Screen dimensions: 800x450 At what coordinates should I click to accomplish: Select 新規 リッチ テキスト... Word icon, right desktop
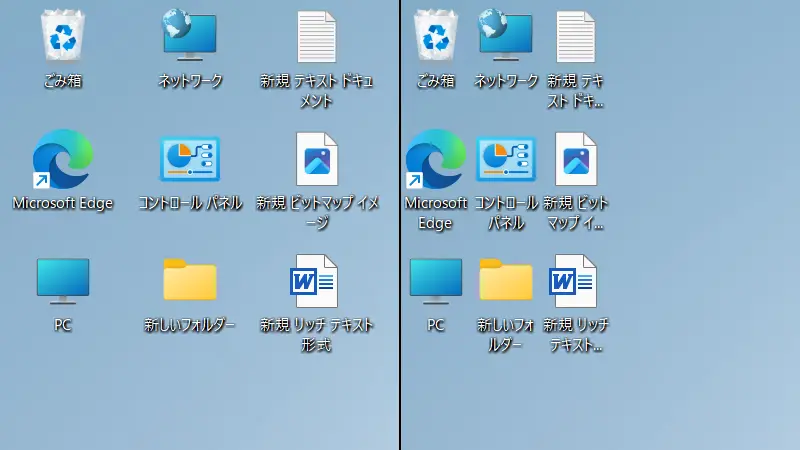pyautogui.click(x=573, y=281)
